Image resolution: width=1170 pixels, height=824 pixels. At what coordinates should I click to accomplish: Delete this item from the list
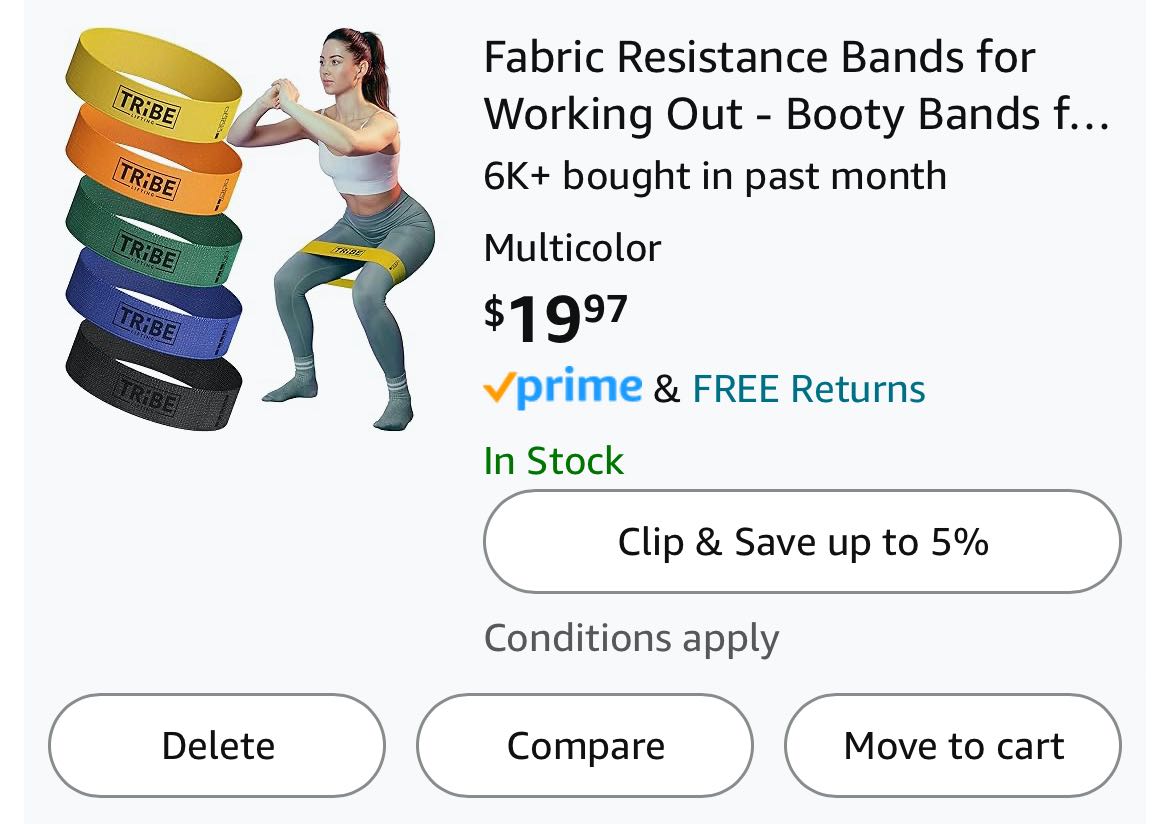point(217,746)
